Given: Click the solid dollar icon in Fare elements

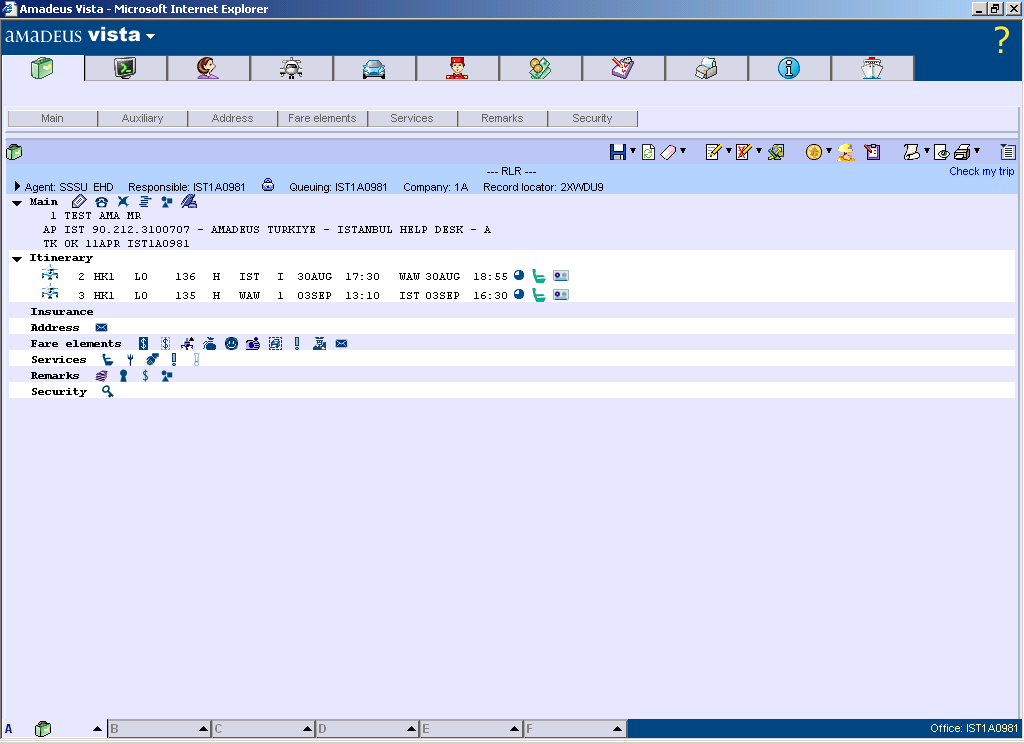Looking at the screenshot, I should pos(144,344).
